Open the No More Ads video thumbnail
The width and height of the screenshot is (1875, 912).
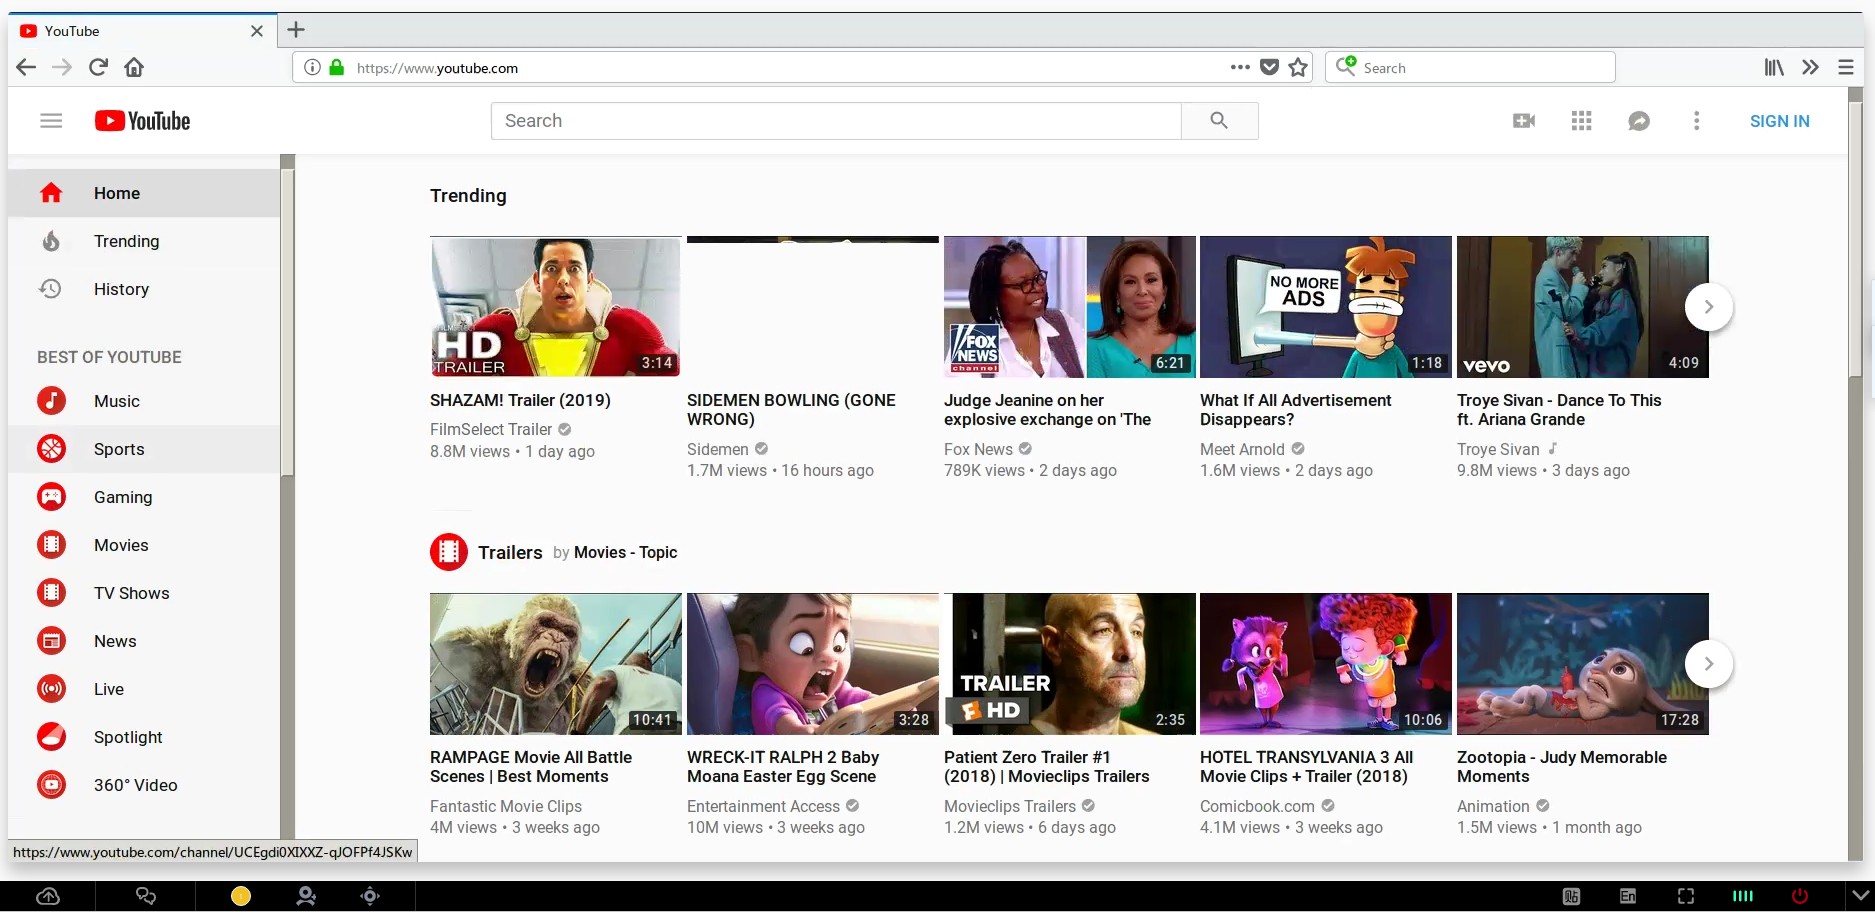1326,307
